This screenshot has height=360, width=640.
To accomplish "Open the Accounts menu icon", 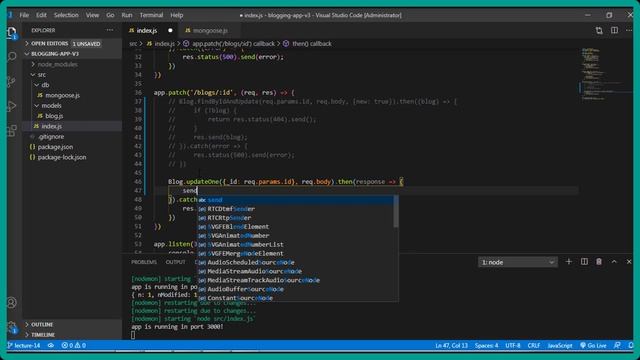I will pyautogui.click(x=11, y=302).
